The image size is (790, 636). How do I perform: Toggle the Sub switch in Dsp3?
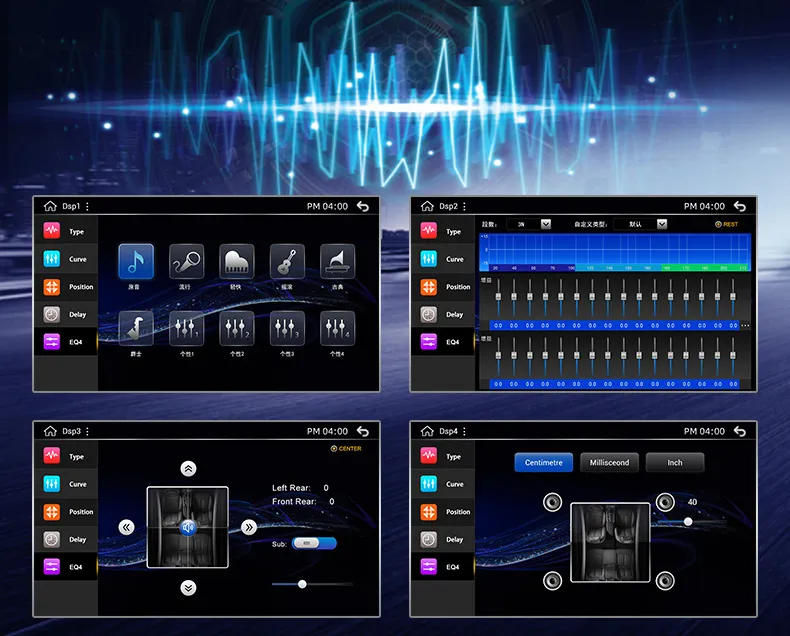tap(314, 543)
